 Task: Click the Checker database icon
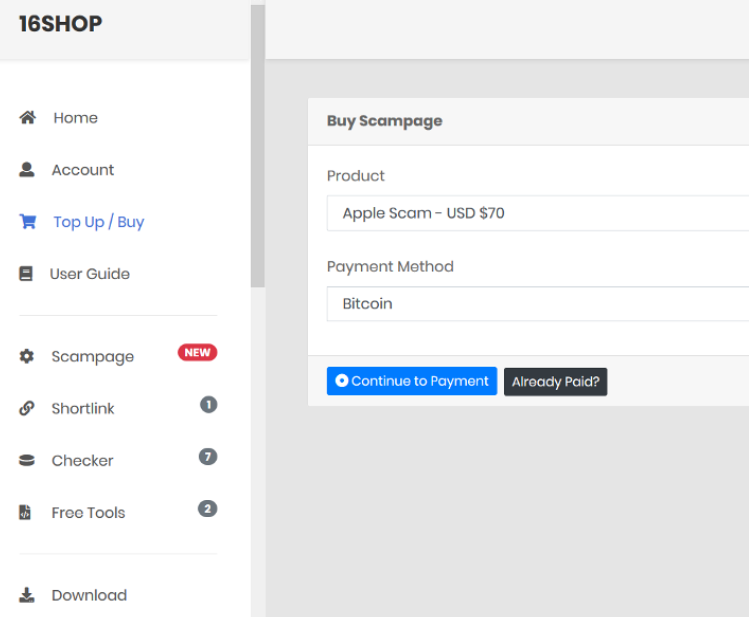click(x=27, y=461)
